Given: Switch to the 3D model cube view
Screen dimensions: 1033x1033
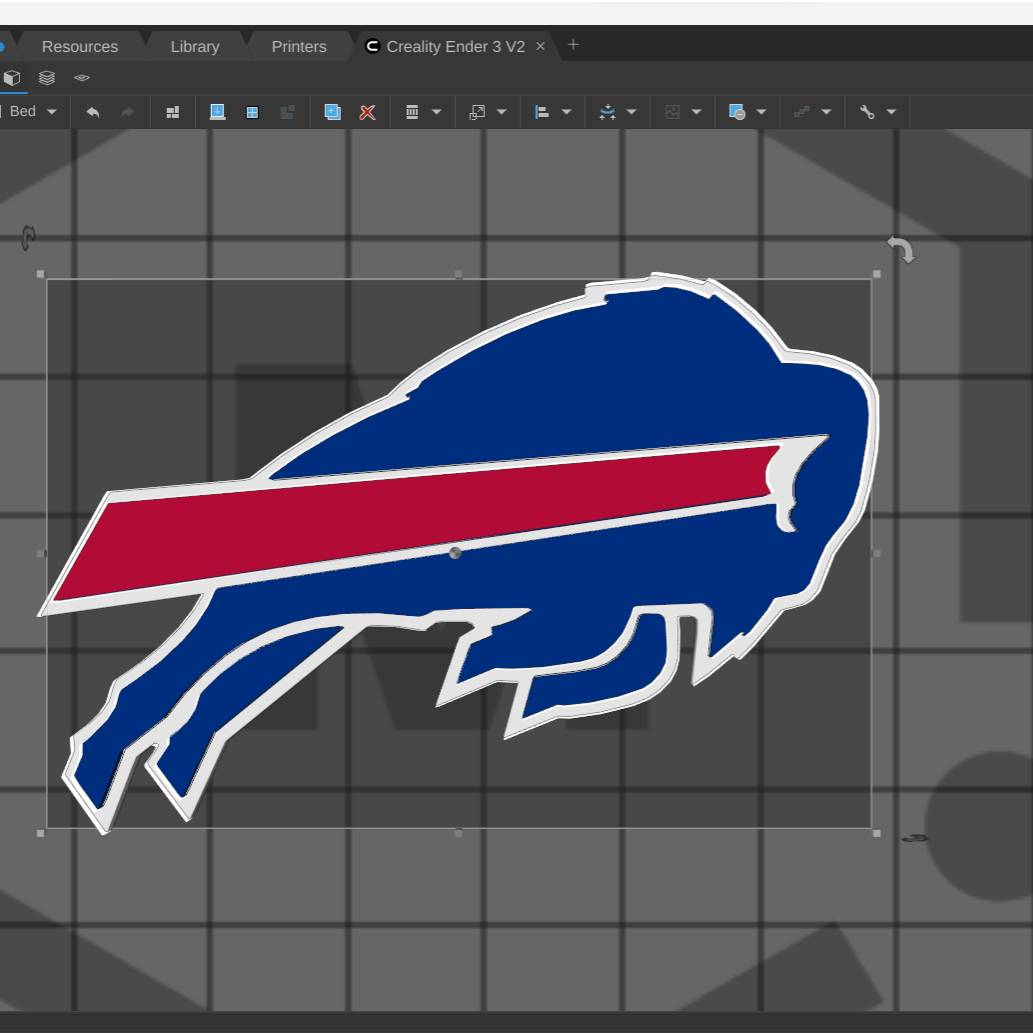Looking at the screenshot, I should click(12, 77).
